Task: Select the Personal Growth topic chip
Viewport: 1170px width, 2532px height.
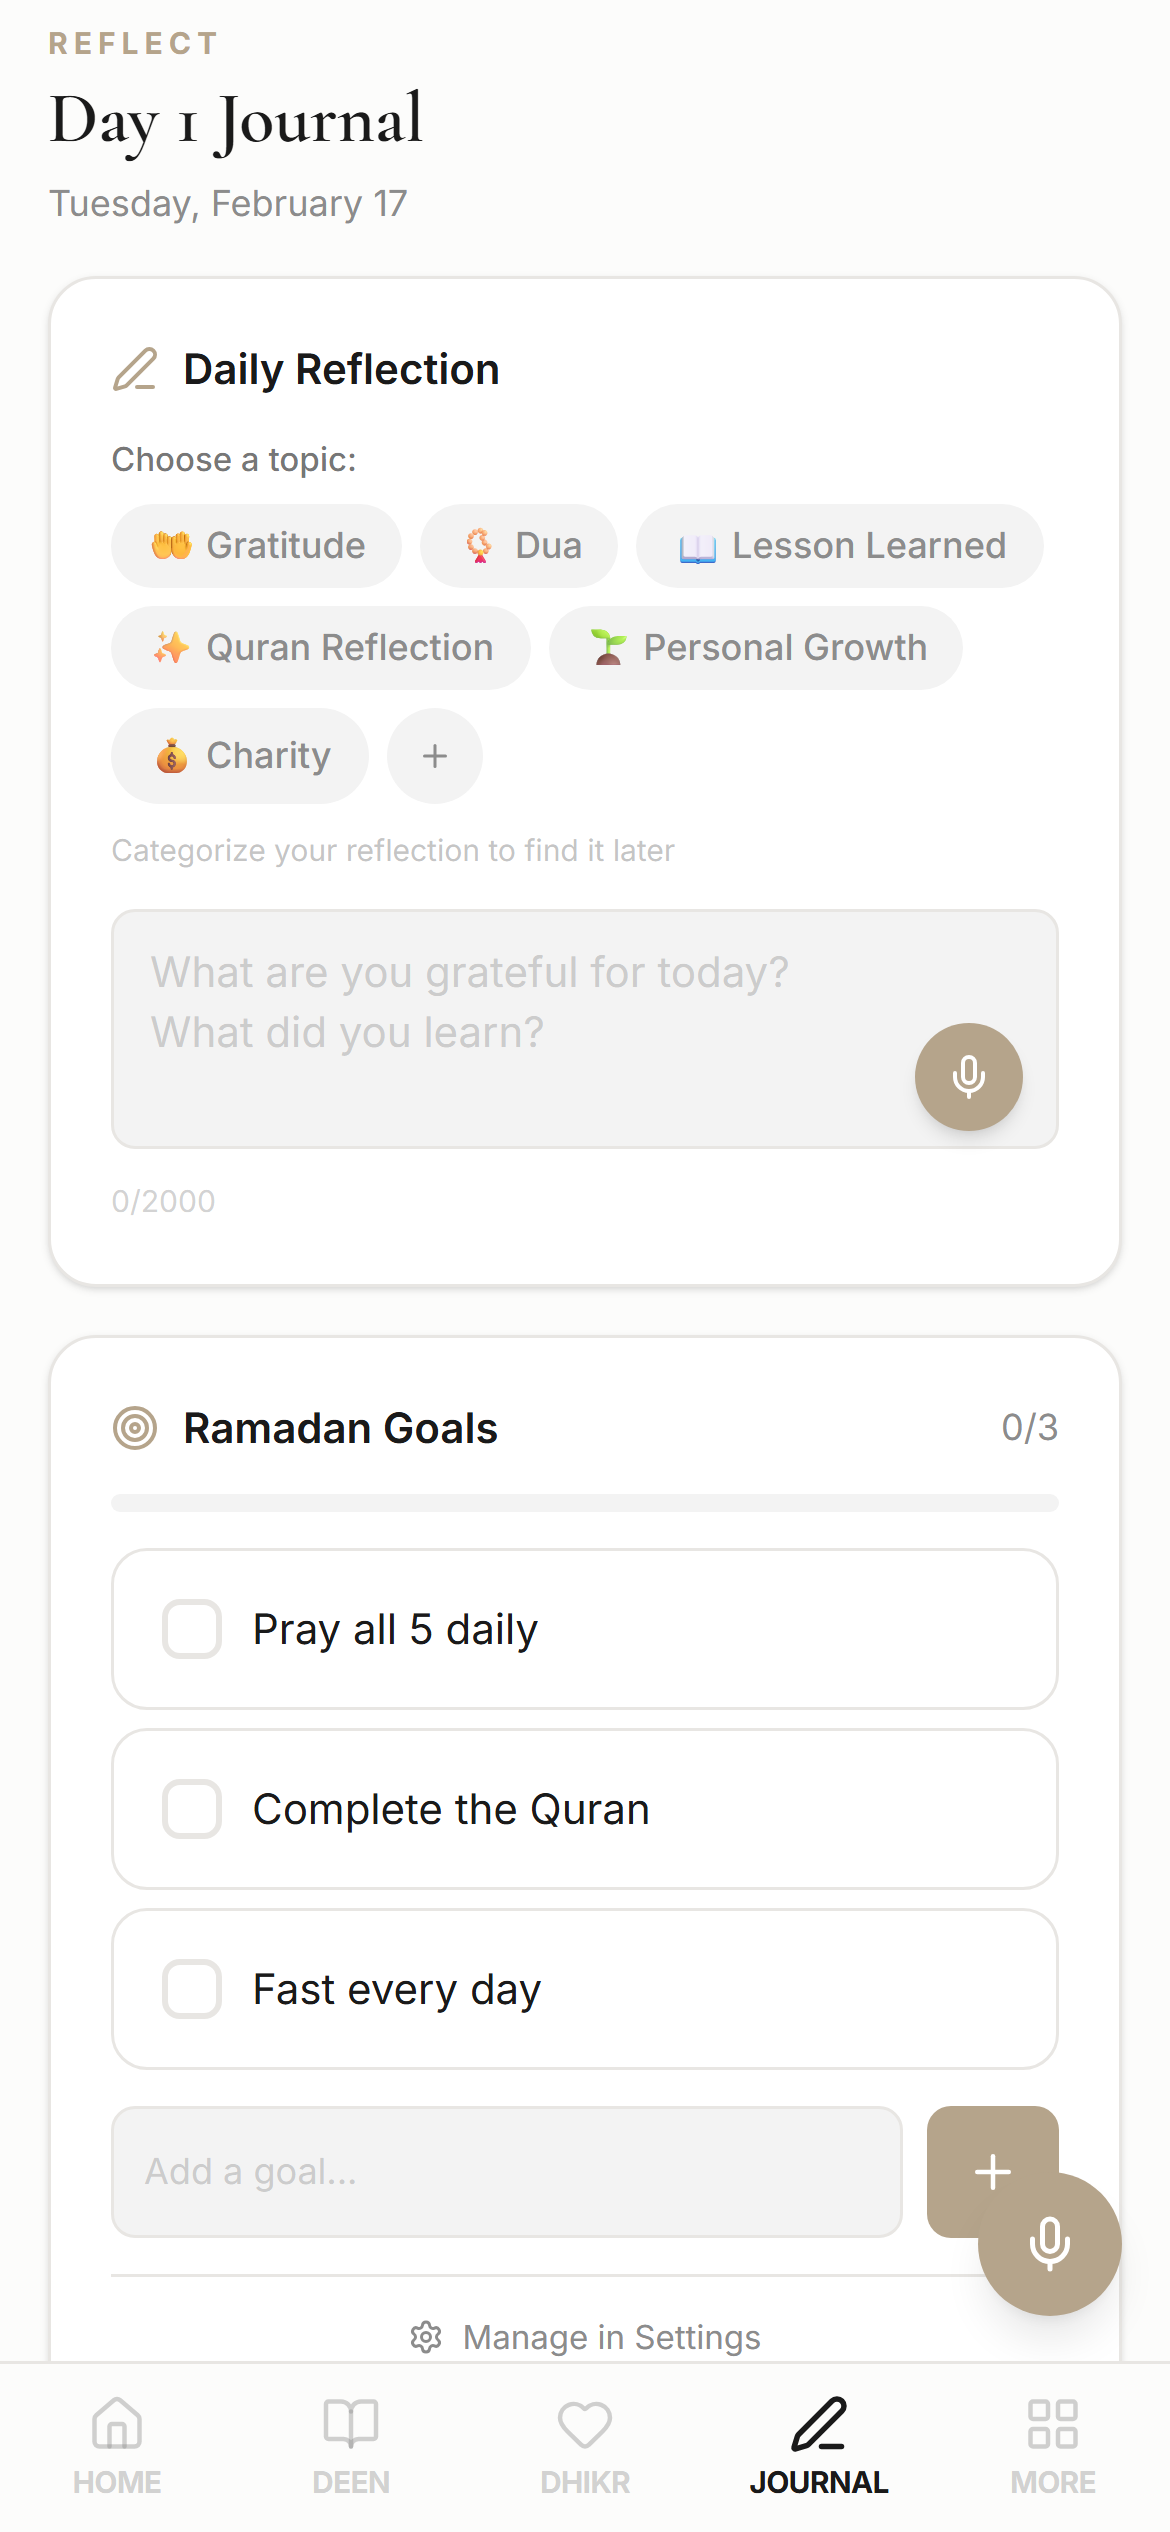Action: [756, 648]
